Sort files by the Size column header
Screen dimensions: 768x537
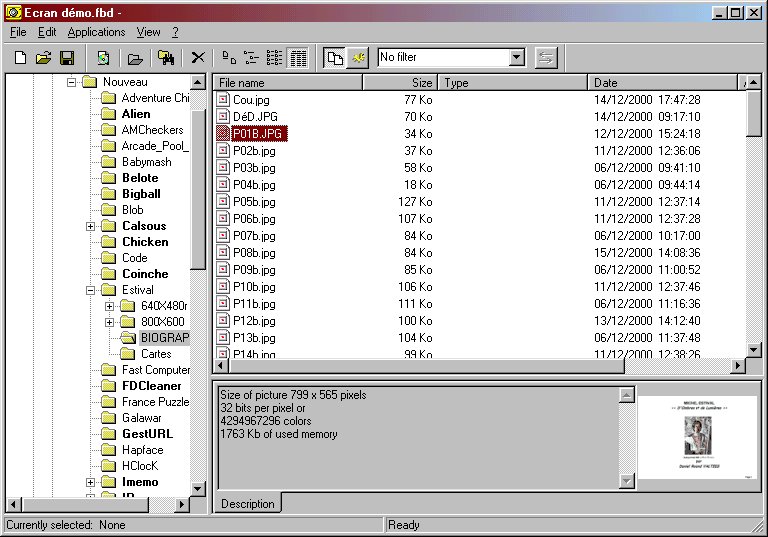400,83
